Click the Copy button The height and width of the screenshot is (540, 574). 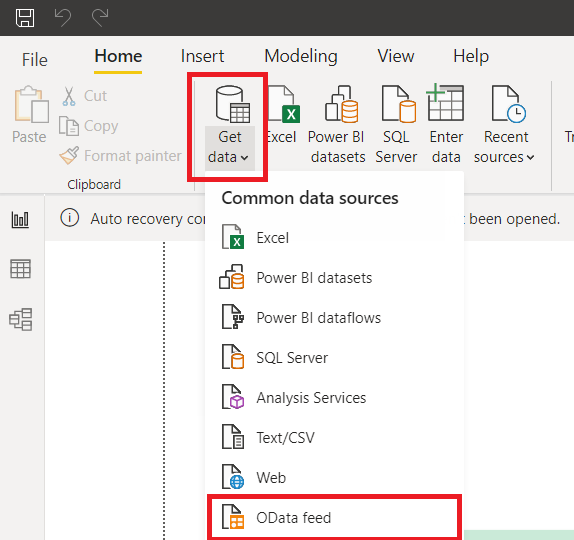click(x=89, y=126)
